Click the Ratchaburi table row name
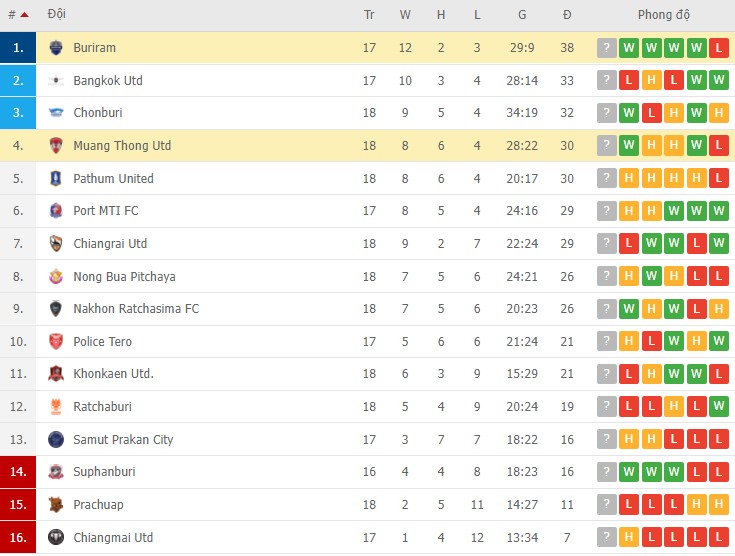This screenshot has width=735, height=556. coord(102,407)
